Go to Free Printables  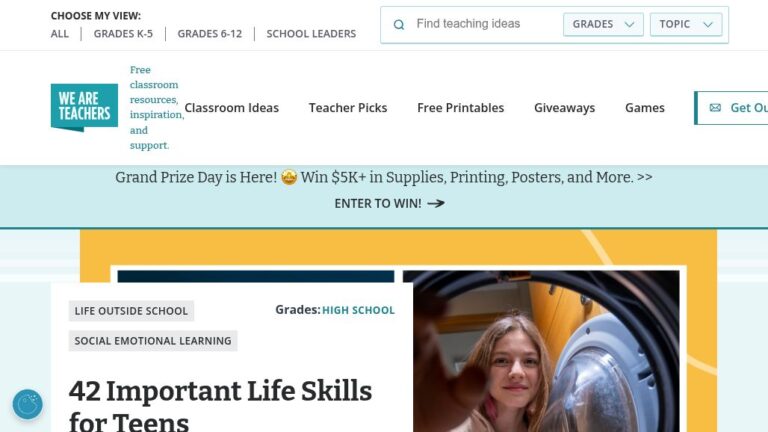tap(461, 108)
